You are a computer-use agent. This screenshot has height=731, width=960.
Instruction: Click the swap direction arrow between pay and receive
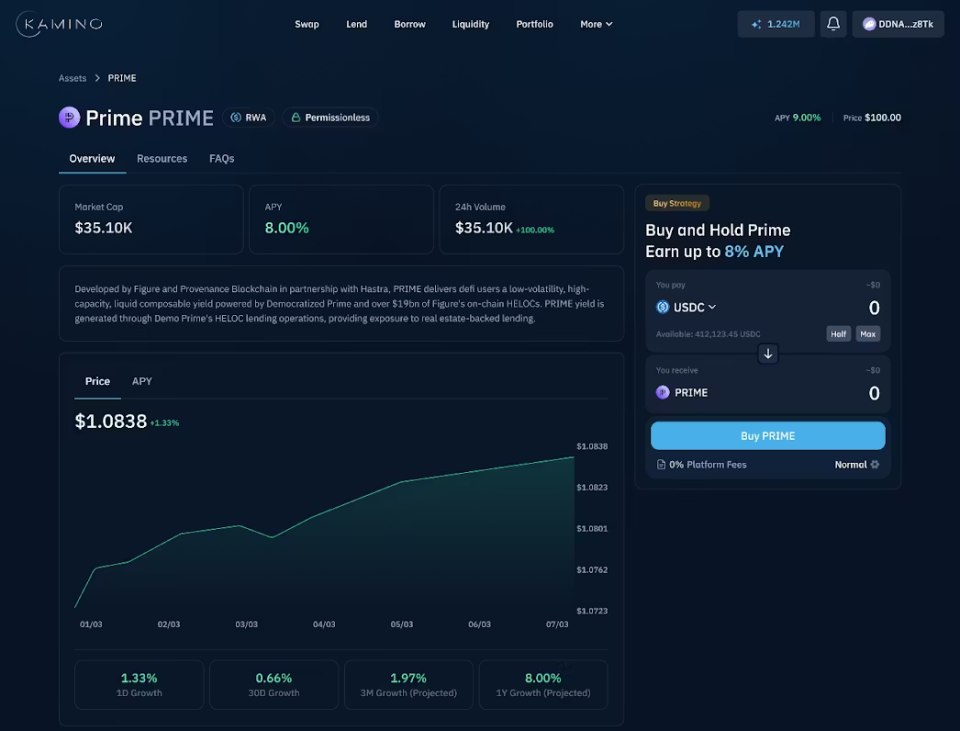768,353
